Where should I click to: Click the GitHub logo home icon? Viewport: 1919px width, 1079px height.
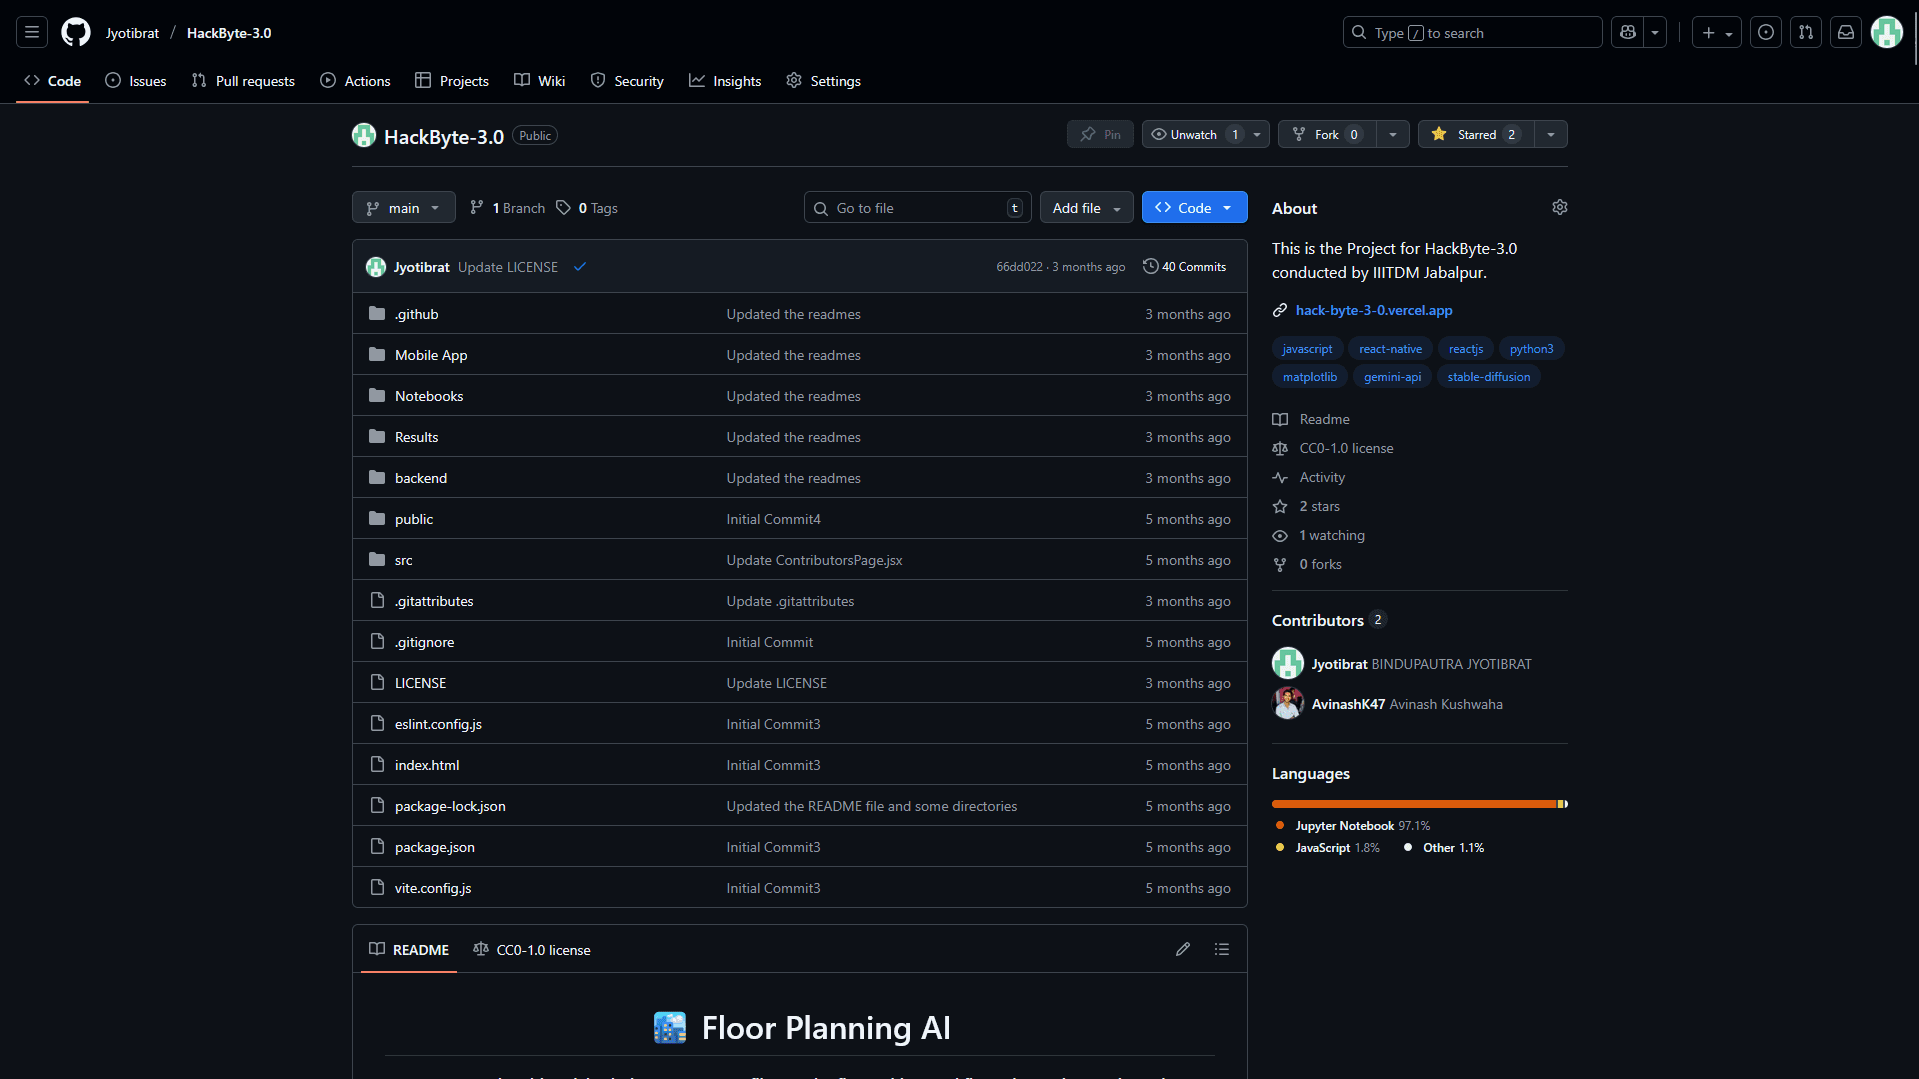pyautogui.click(x=76, y=33)
